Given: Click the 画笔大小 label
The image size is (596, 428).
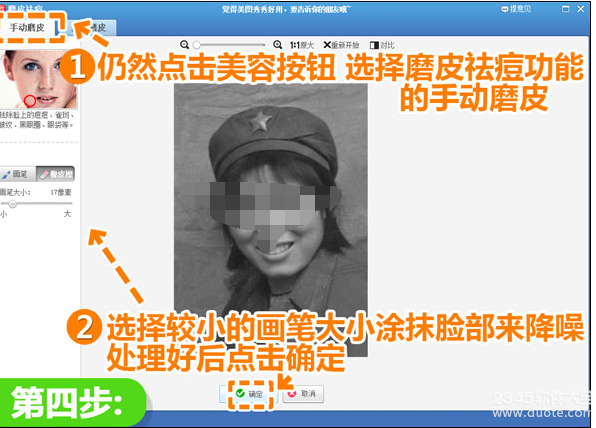Looking at the screenshot, I should [x=15, y=192].
